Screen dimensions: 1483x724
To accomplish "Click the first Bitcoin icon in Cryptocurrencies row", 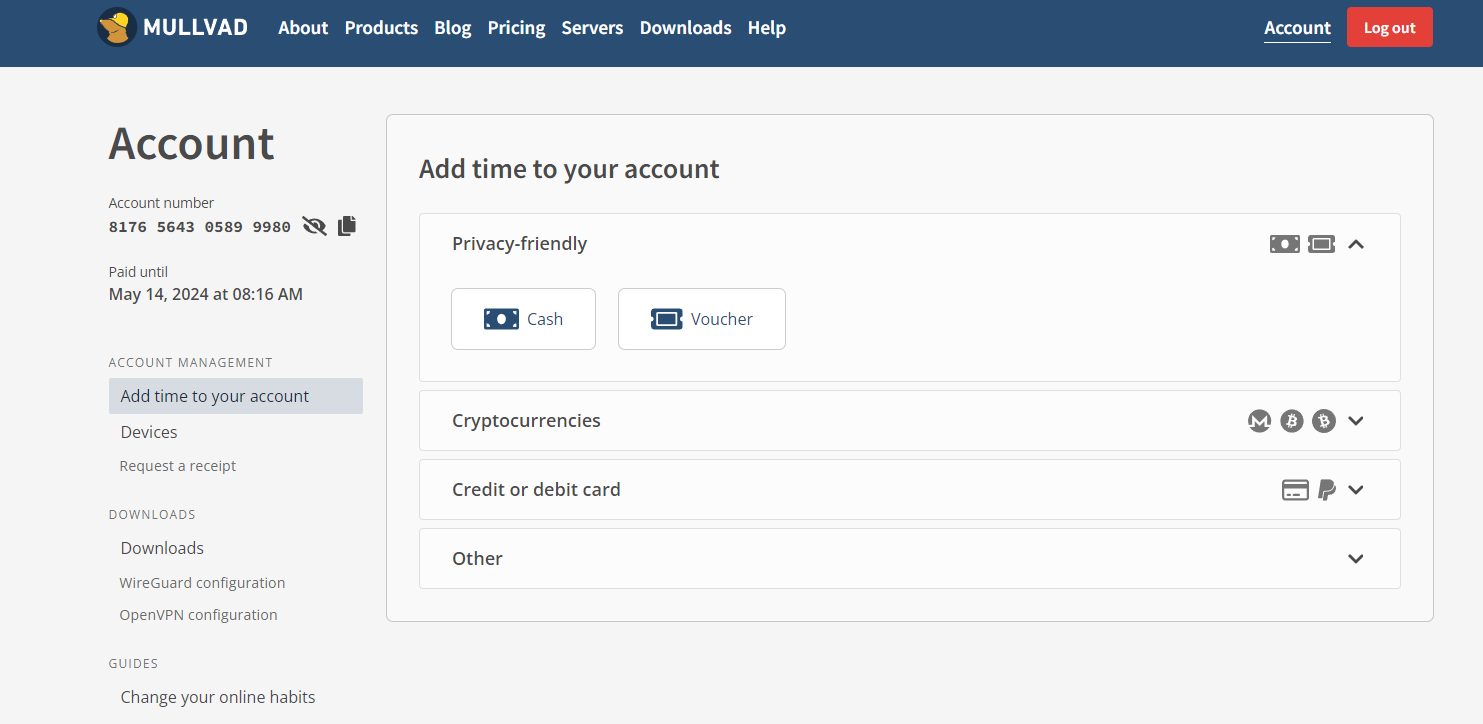I will (x=1292, y=421).
